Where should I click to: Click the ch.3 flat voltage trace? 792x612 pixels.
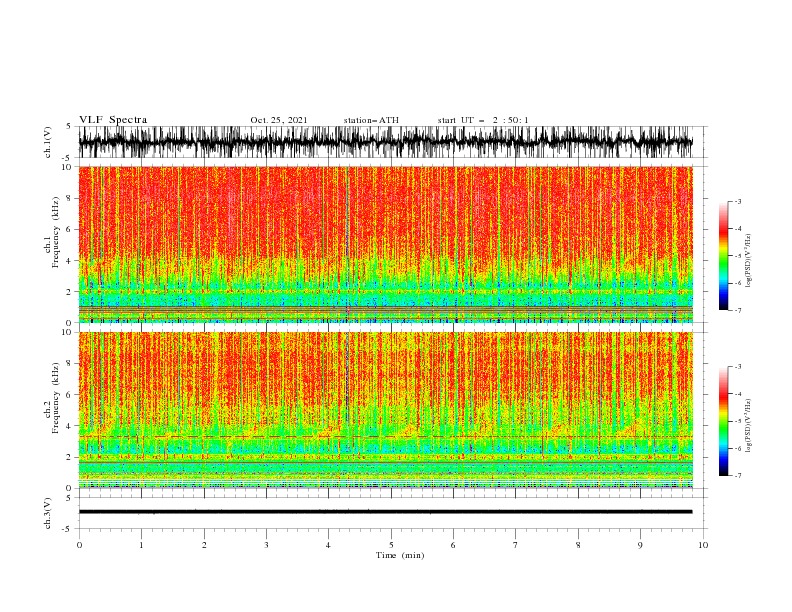click(385, 512)
